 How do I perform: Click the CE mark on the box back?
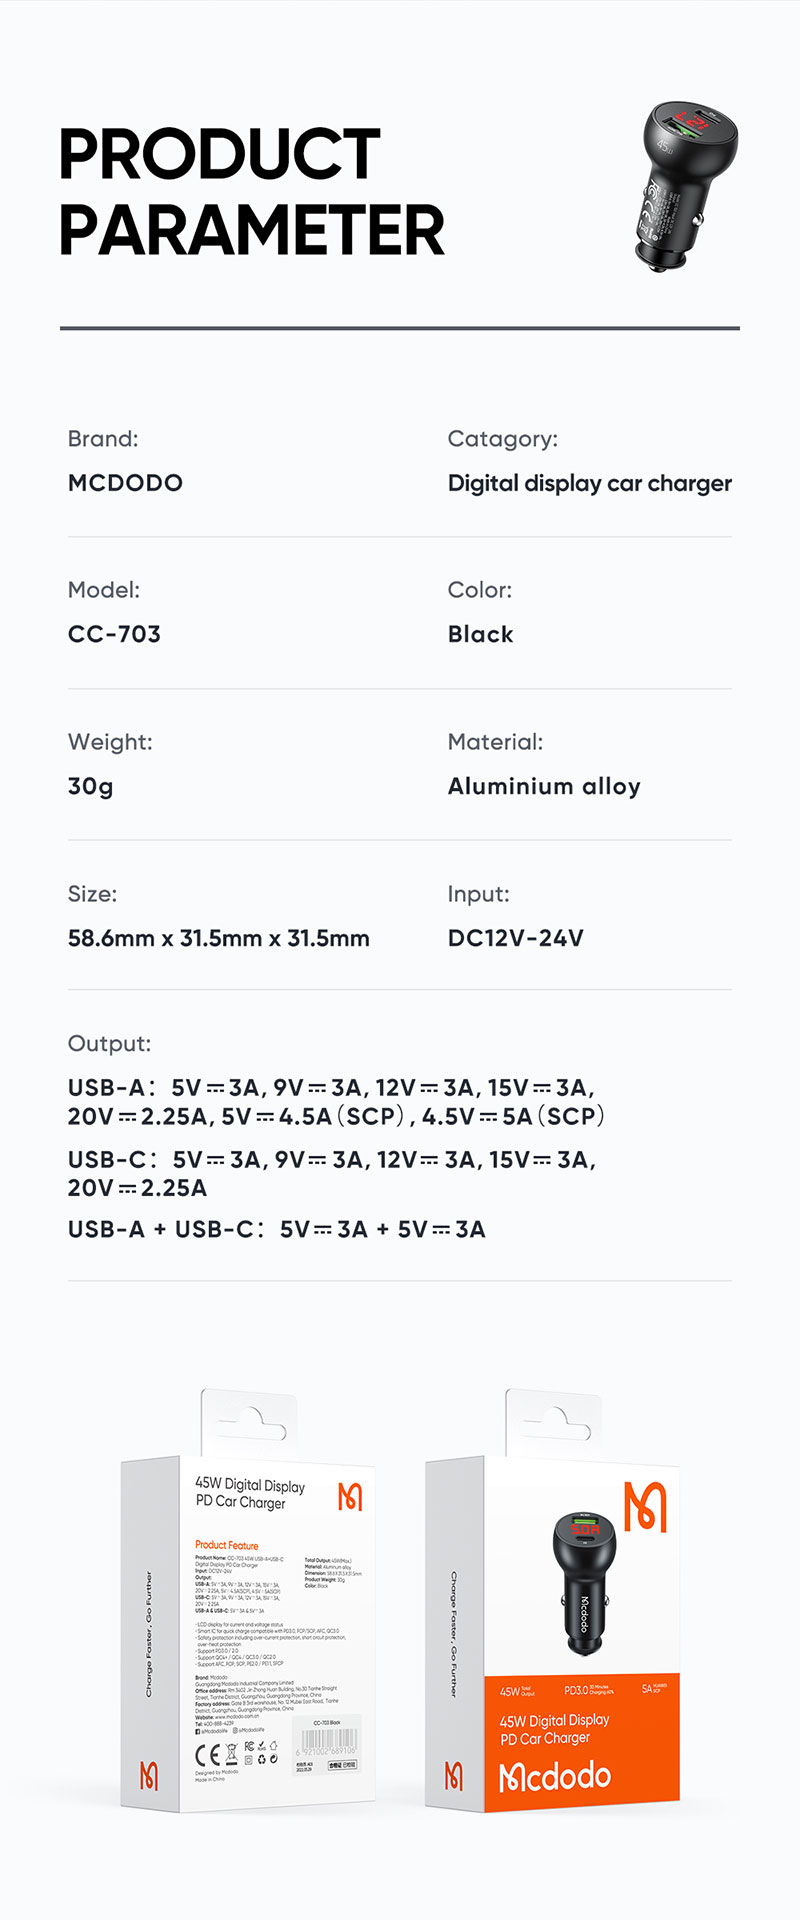point(209,1755)
